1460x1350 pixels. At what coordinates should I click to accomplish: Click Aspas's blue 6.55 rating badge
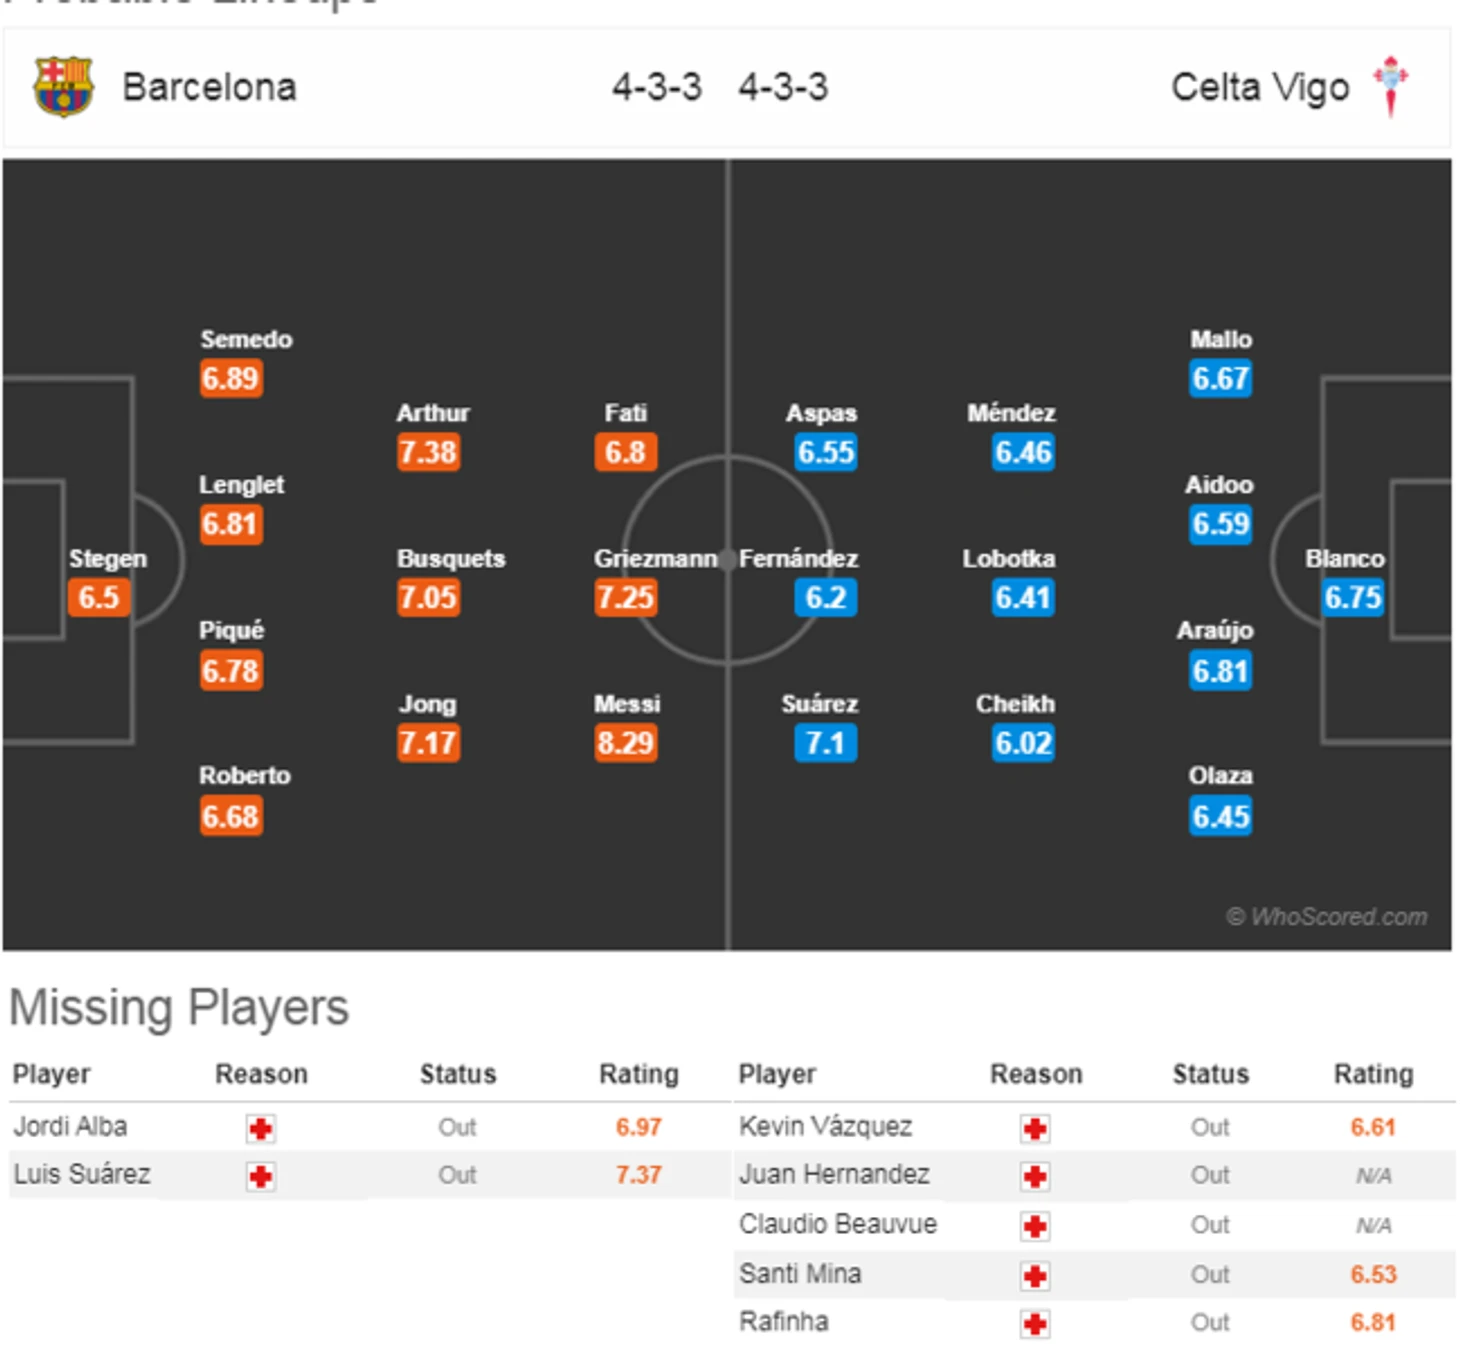[x=826, y=453]
